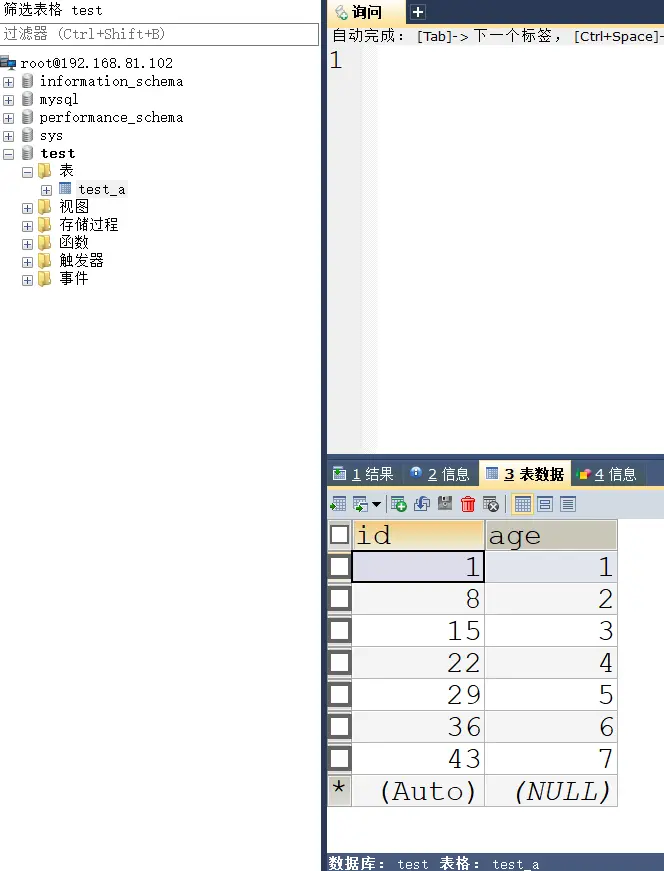Click the save changes floppy disk icon
Image resolution: width=664 pixels, height=871 pixels.
[445, 504]
